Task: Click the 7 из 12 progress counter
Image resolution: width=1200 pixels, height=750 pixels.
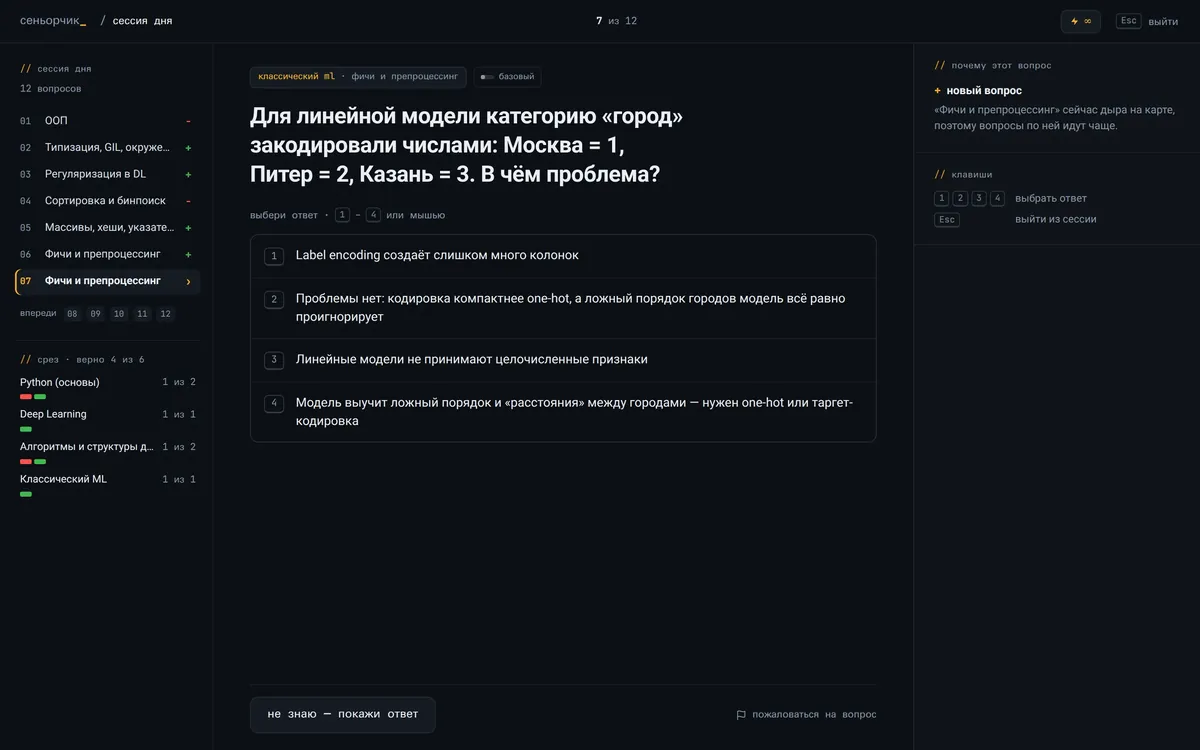Action: point(616,21)
